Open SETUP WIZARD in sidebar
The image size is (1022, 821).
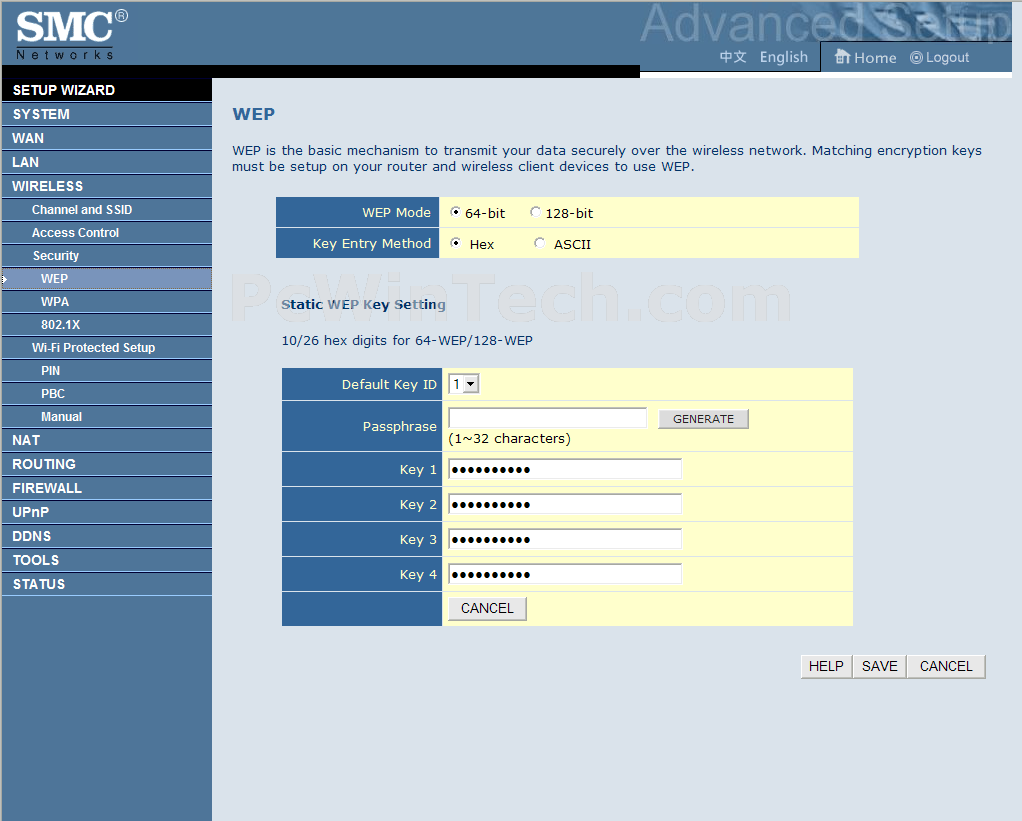pyautogui.click(x=107, y=90)
